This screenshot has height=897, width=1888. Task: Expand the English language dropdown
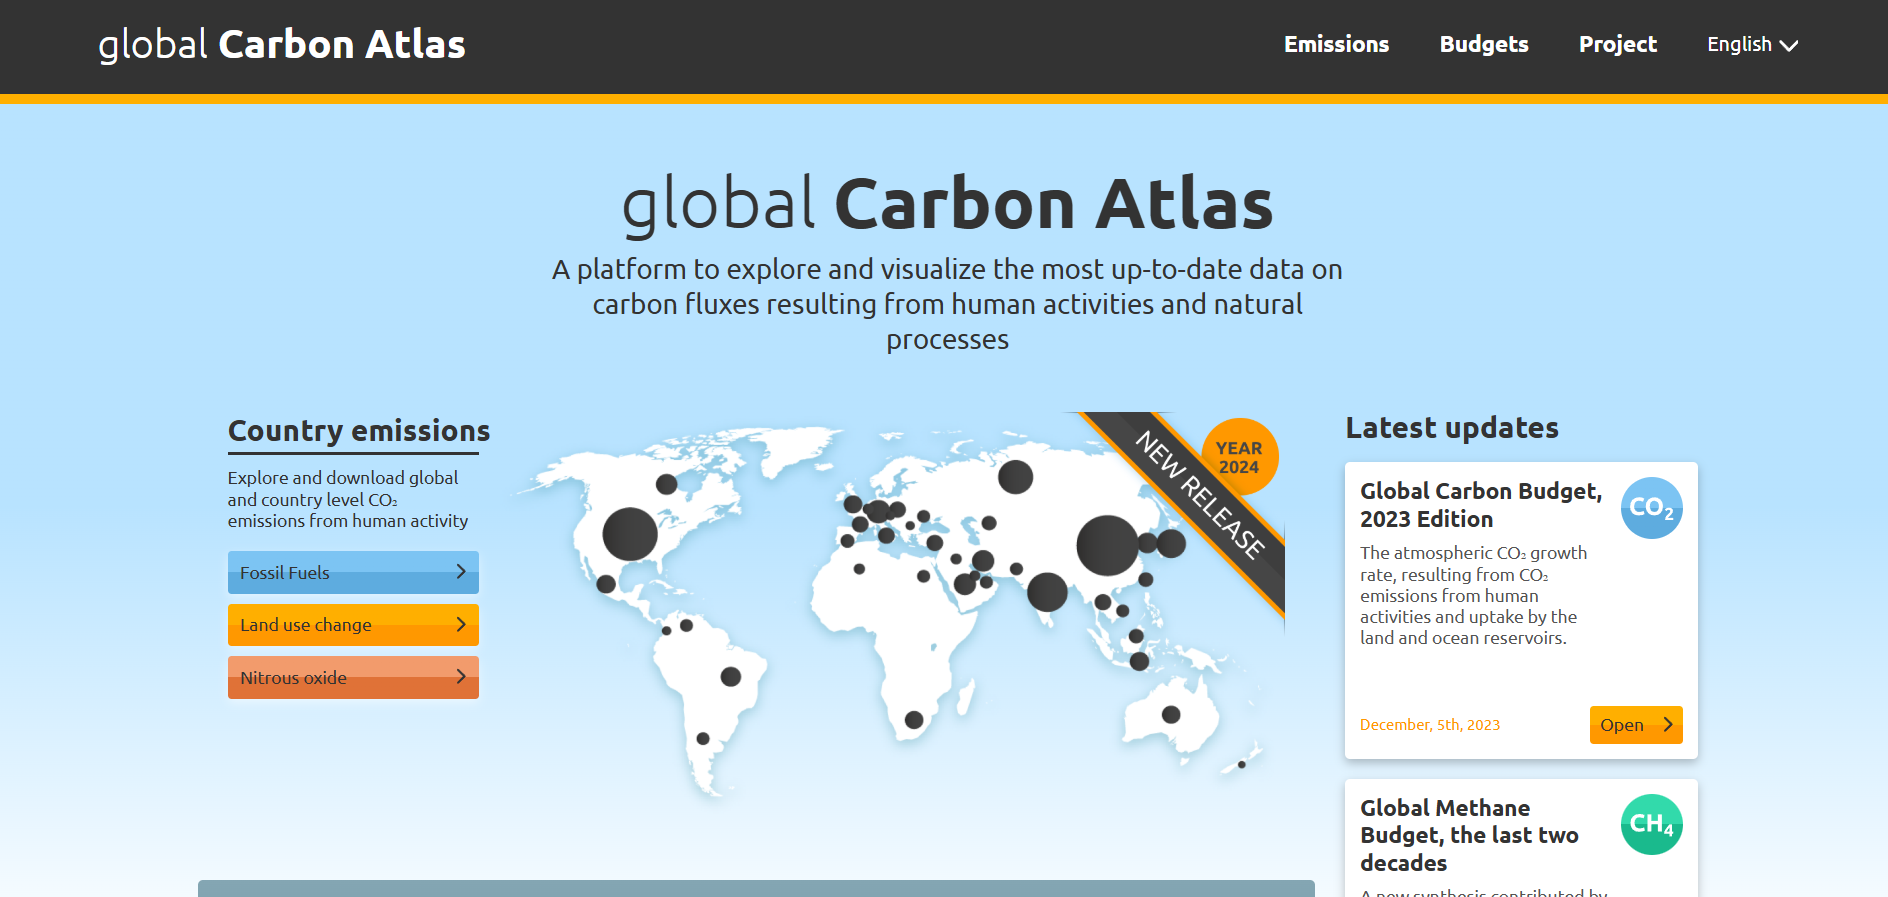[x=1752, y=44]
